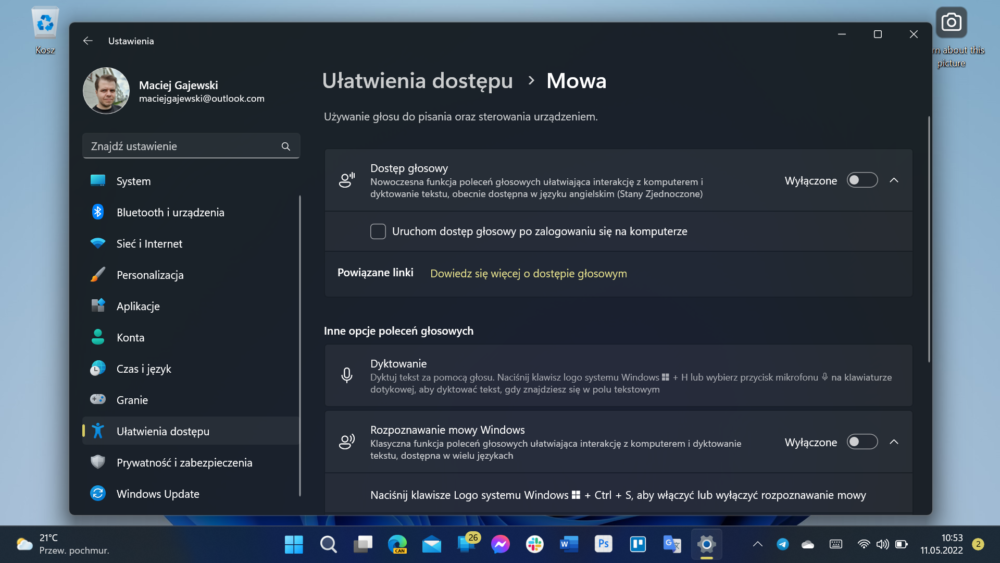Open Telegram in the system tray
The height and width of the screenshot is (563, 1000).
(x=783, y=545)
